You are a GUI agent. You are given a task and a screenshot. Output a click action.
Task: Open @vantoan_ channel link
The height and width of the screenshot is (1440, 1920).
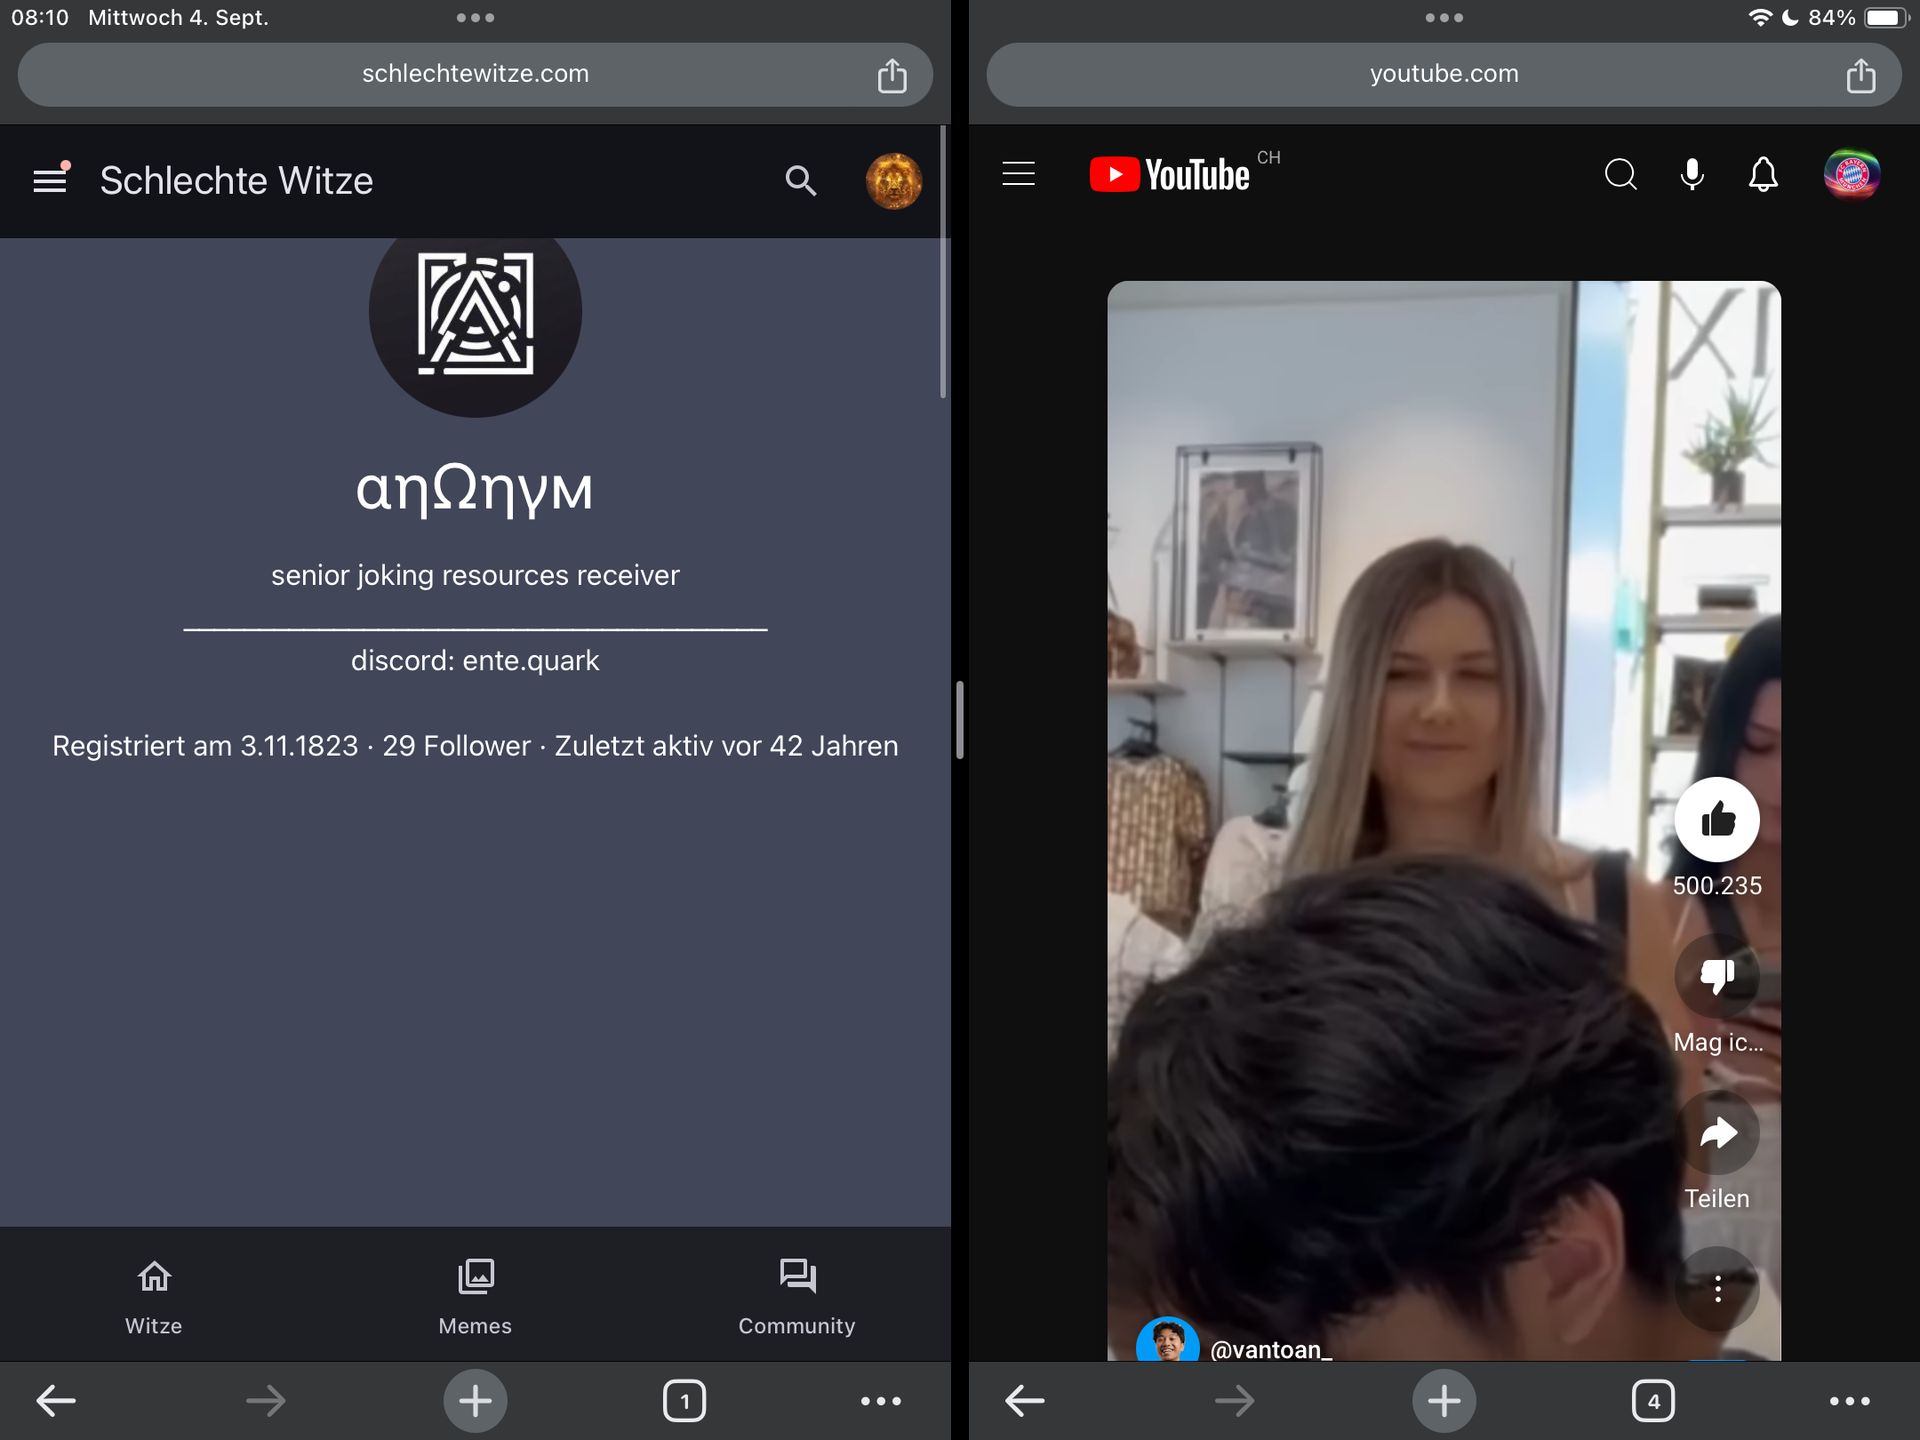pos(1270,1349)
